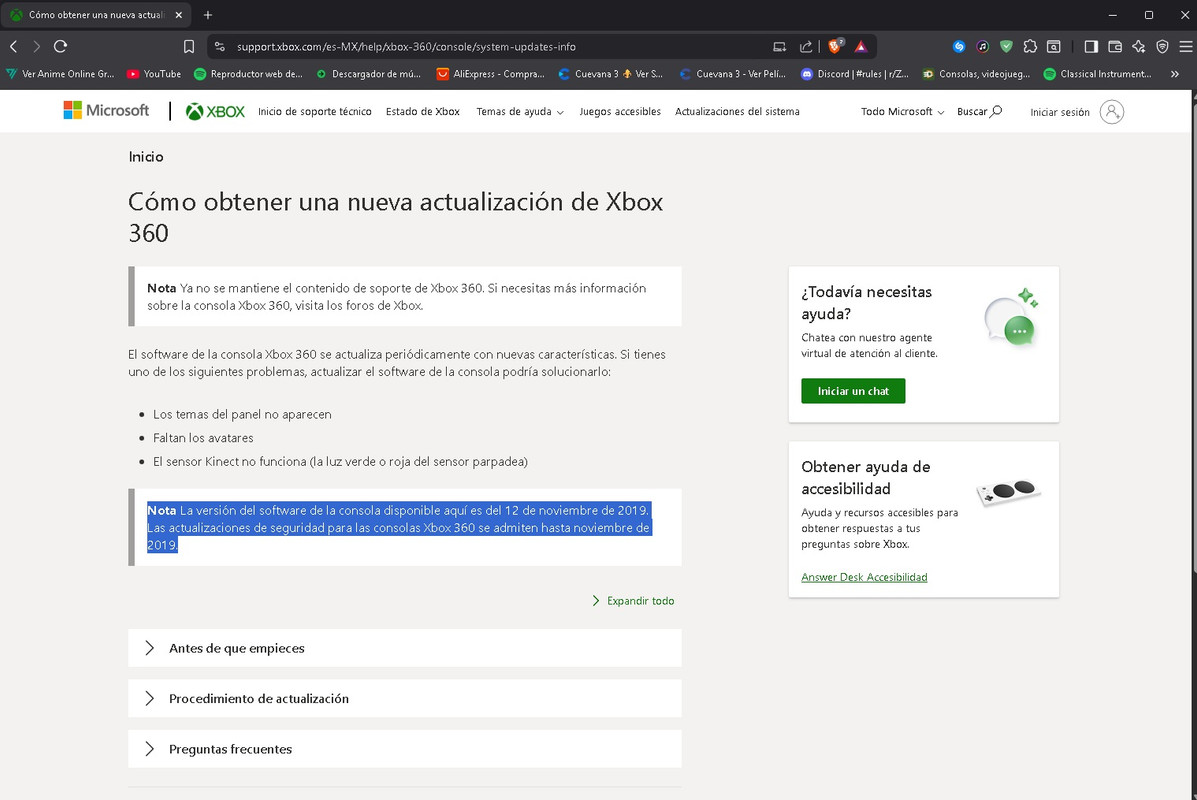Open the Cuevana 3 Ver Películas bookmark
The image size is (1197, 800).
pos(732,74)
